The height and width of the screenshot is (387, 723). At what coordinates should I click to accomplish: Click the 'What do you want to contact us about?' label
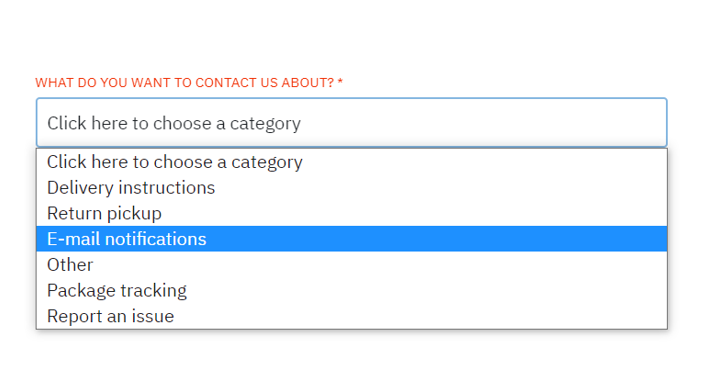(184, 83)
